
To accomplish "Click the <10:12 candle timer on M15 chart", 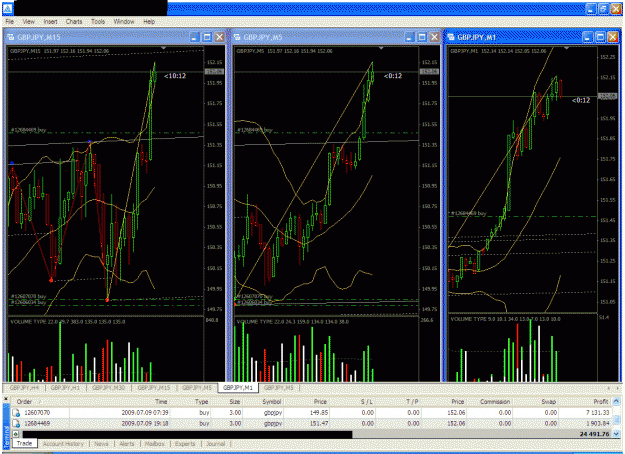I will click(x=175, y=76).
